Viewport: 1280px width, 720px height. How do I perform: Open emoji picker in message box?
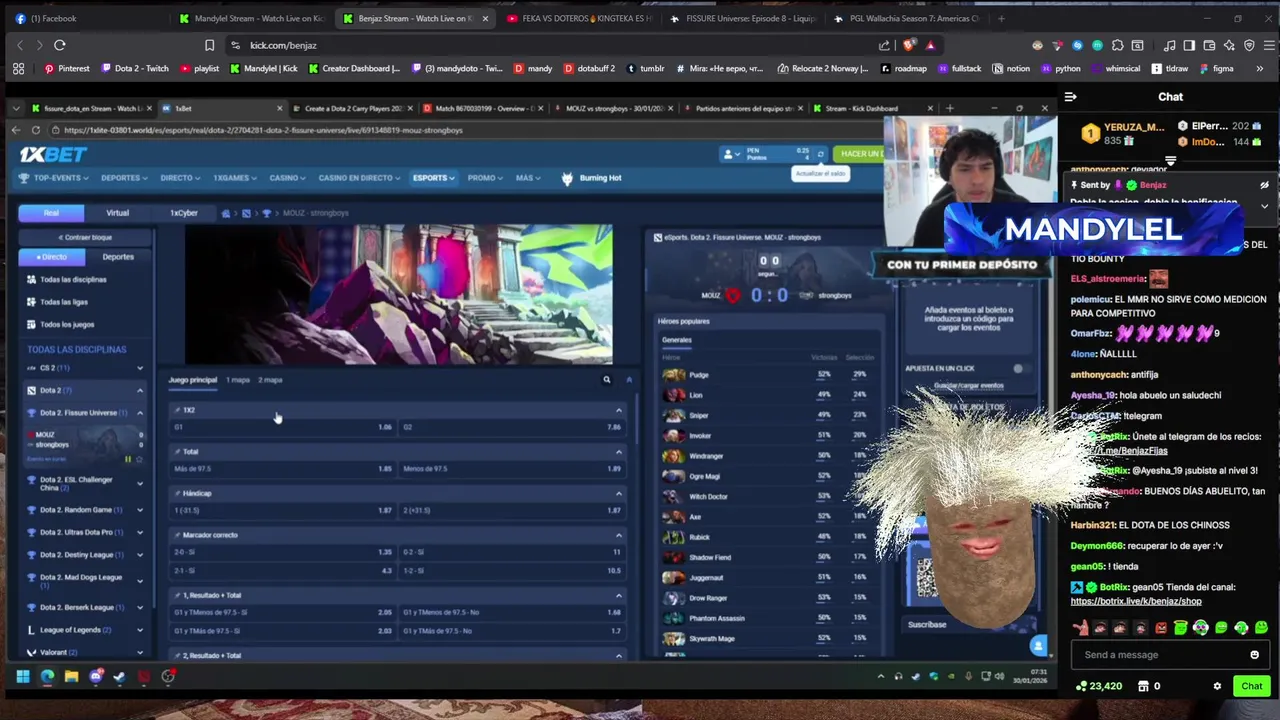point(1254,655)
